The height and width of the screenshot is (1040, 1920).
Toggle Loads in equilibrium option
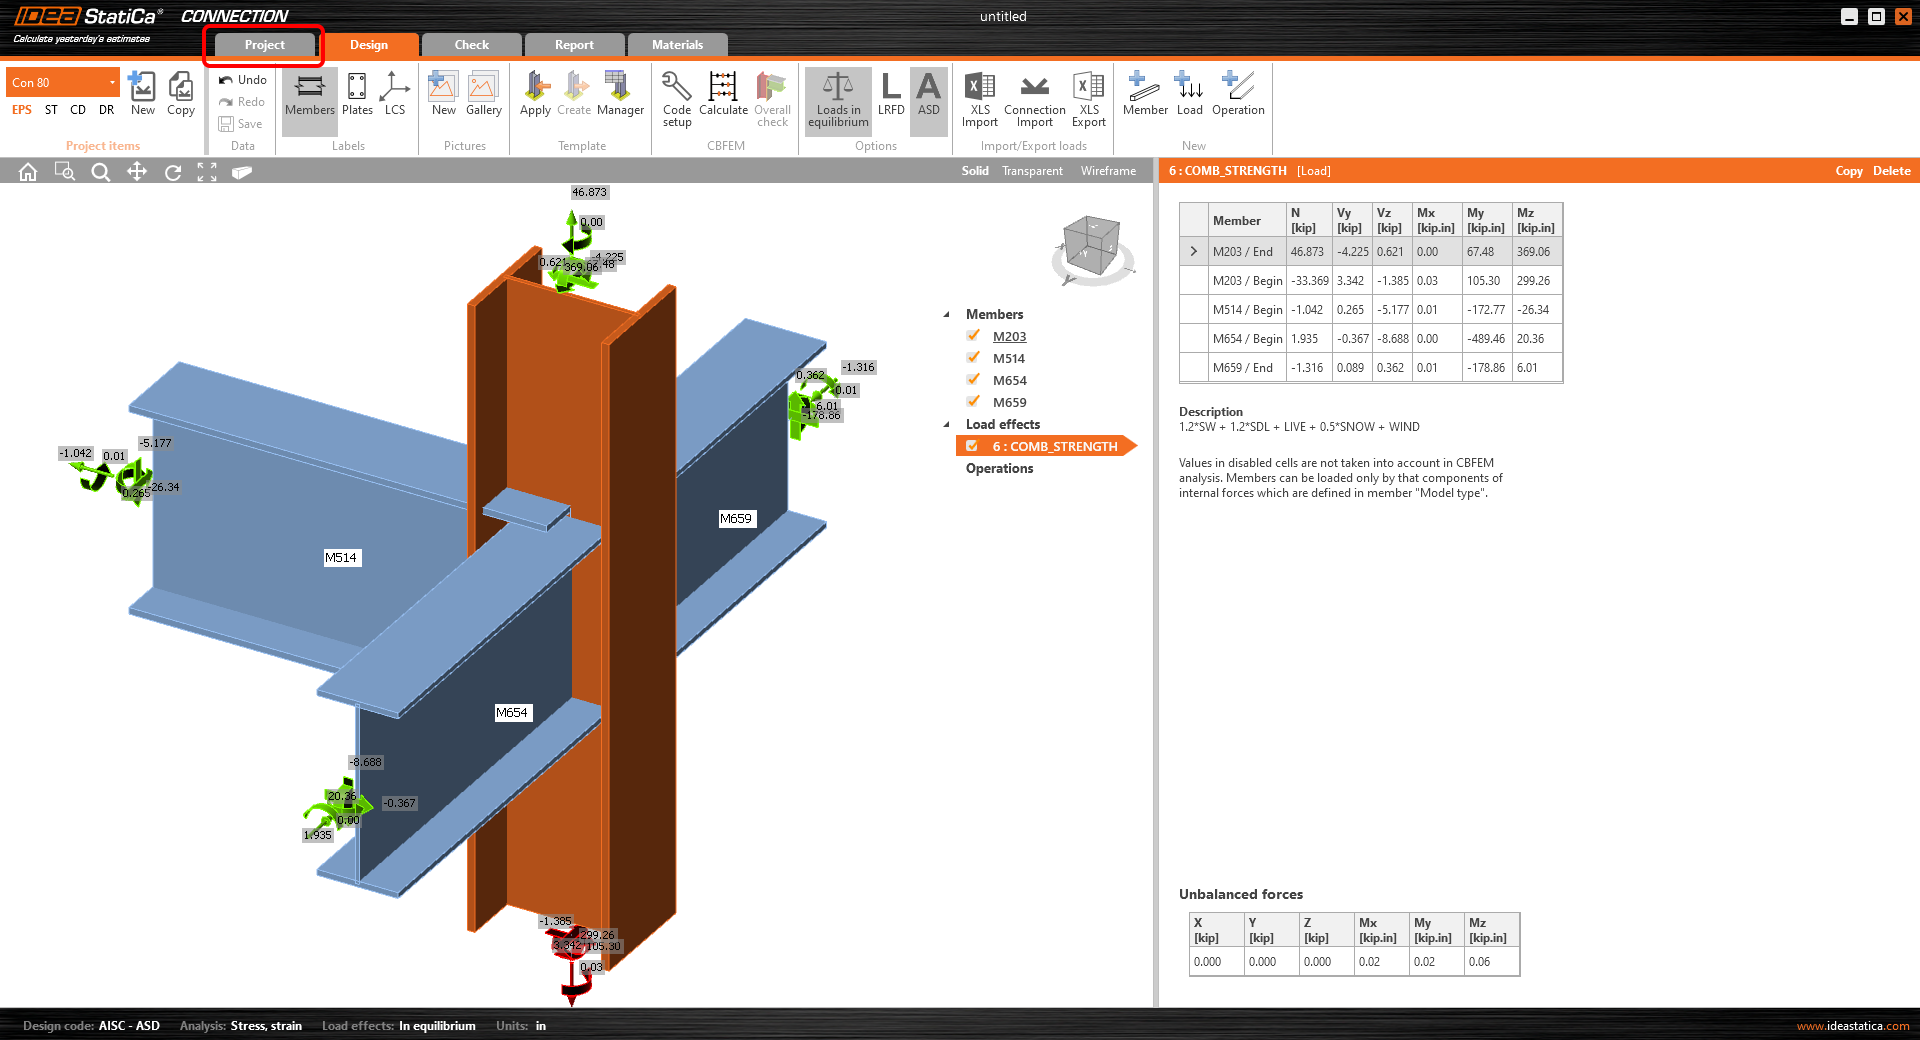(x=838, y=98)
